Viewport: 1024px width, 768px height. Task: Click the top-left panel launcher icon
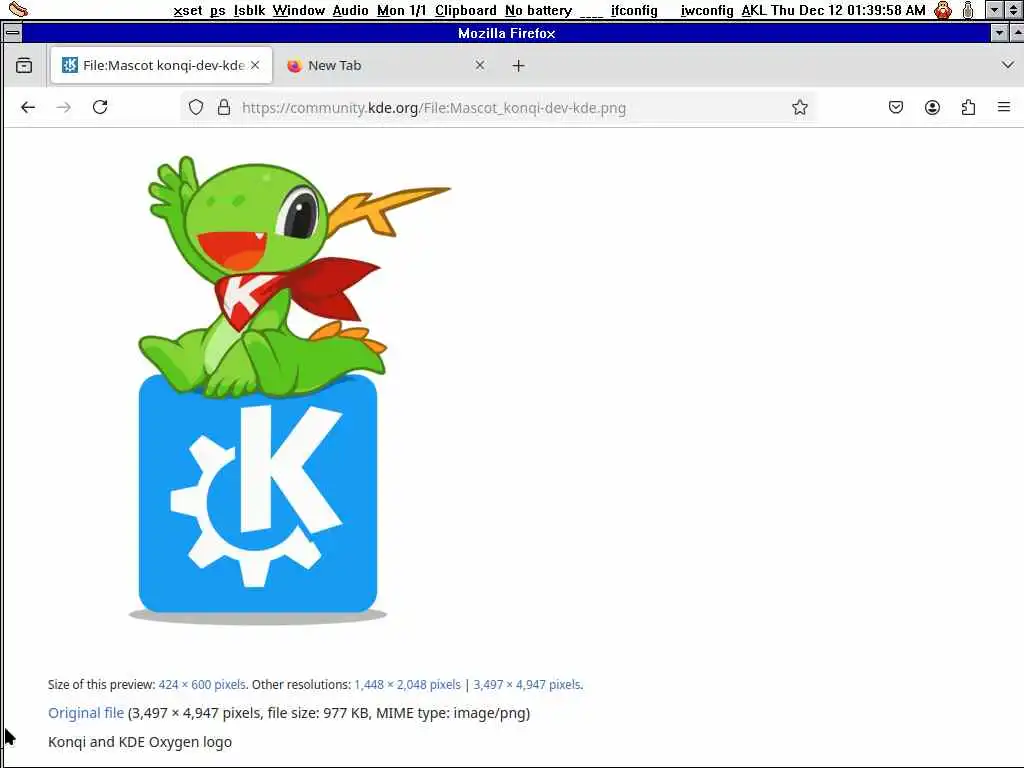click(x=18, y=9)
